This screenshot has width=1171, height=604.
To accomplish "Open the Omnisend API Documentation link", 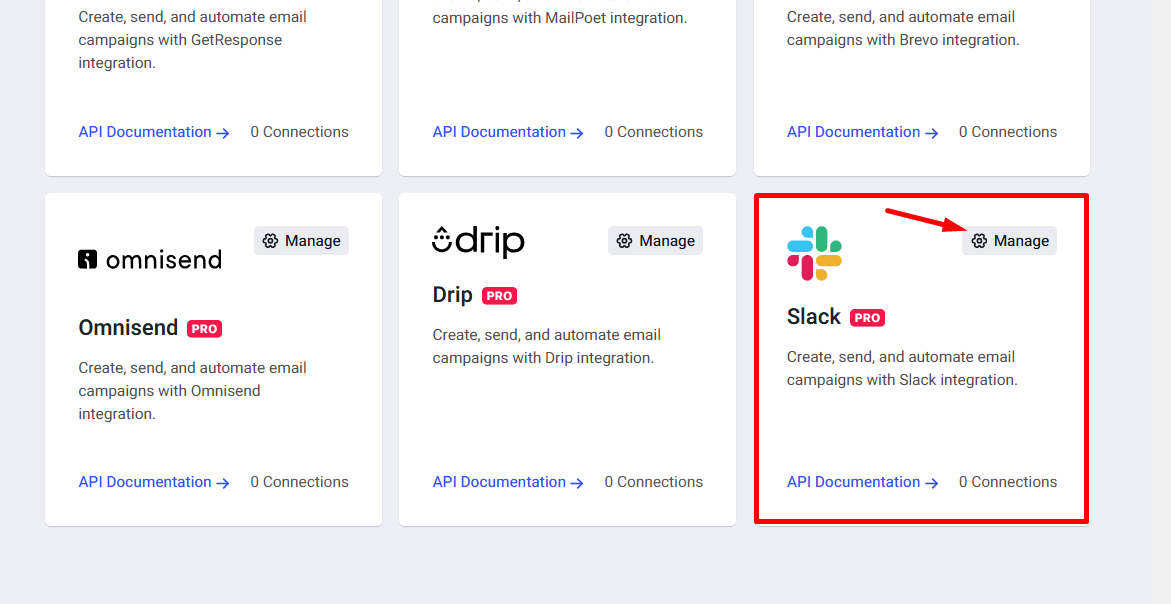I will pos(145,482).
